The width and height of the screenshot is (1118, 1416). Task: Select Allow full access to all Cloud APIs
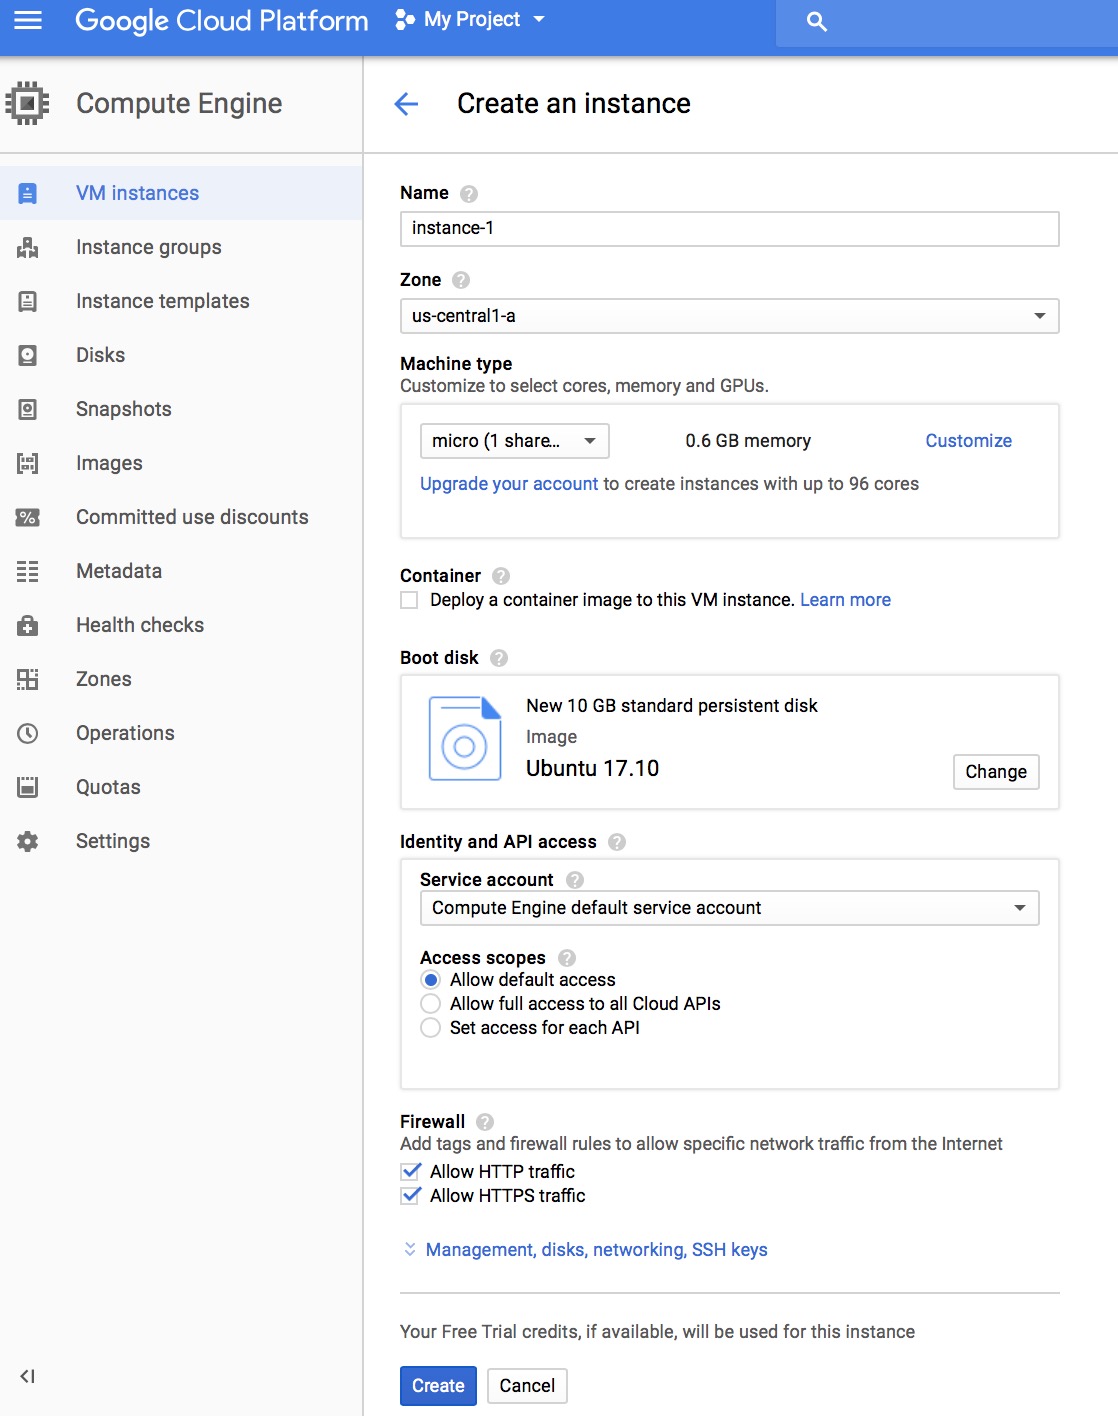tap(431, 1003)
